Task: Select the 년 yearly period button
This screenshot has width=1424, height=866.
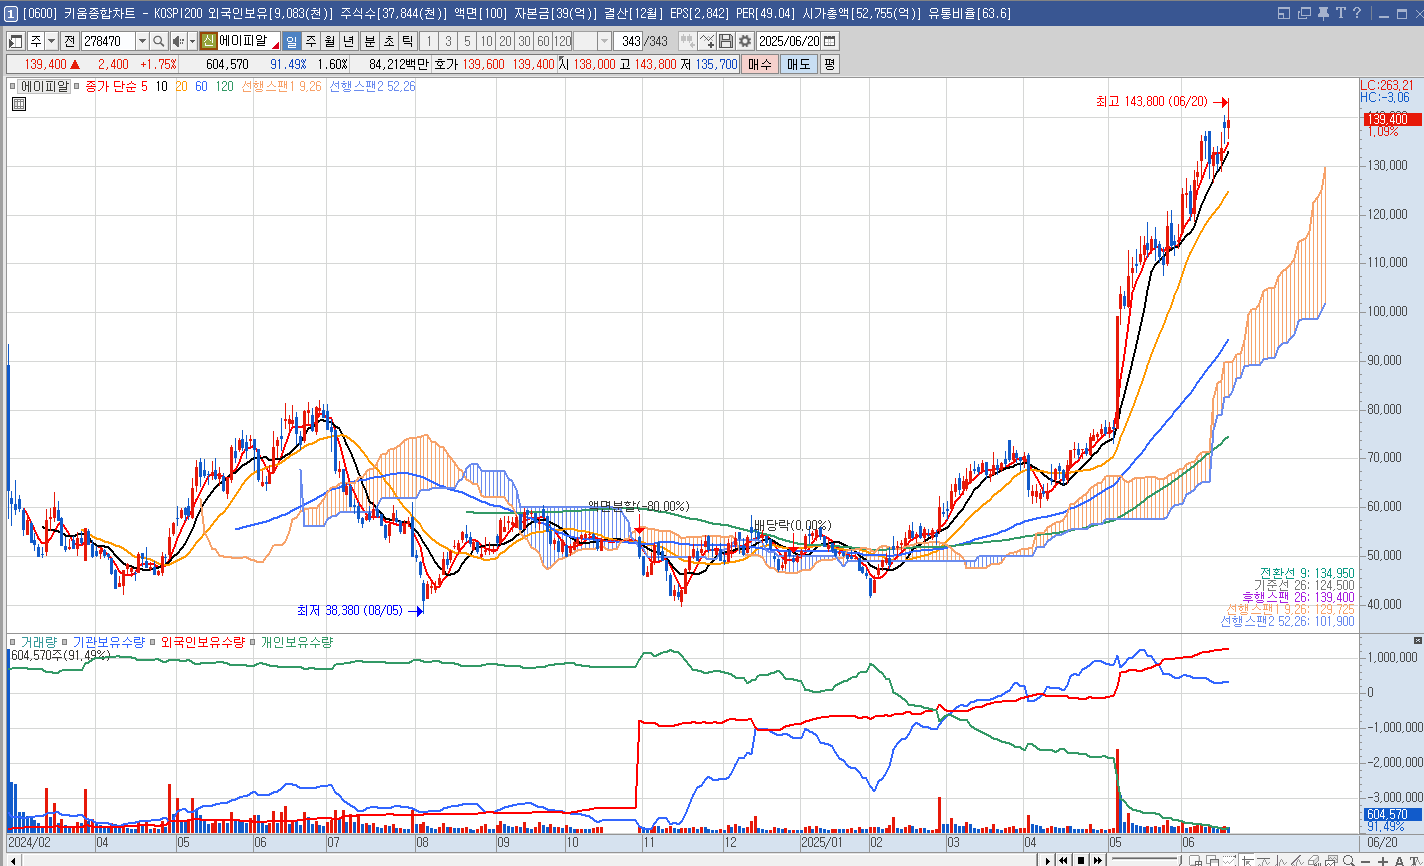Action: [x=348, y=41]
